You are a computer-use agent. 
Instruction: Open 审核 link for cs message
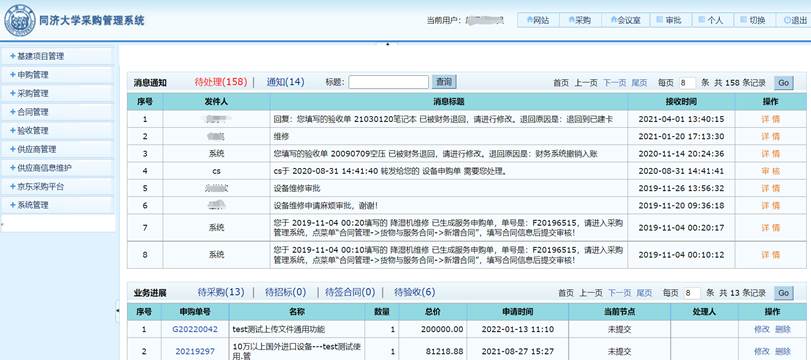pyautogui.click(x=771, y=171)
